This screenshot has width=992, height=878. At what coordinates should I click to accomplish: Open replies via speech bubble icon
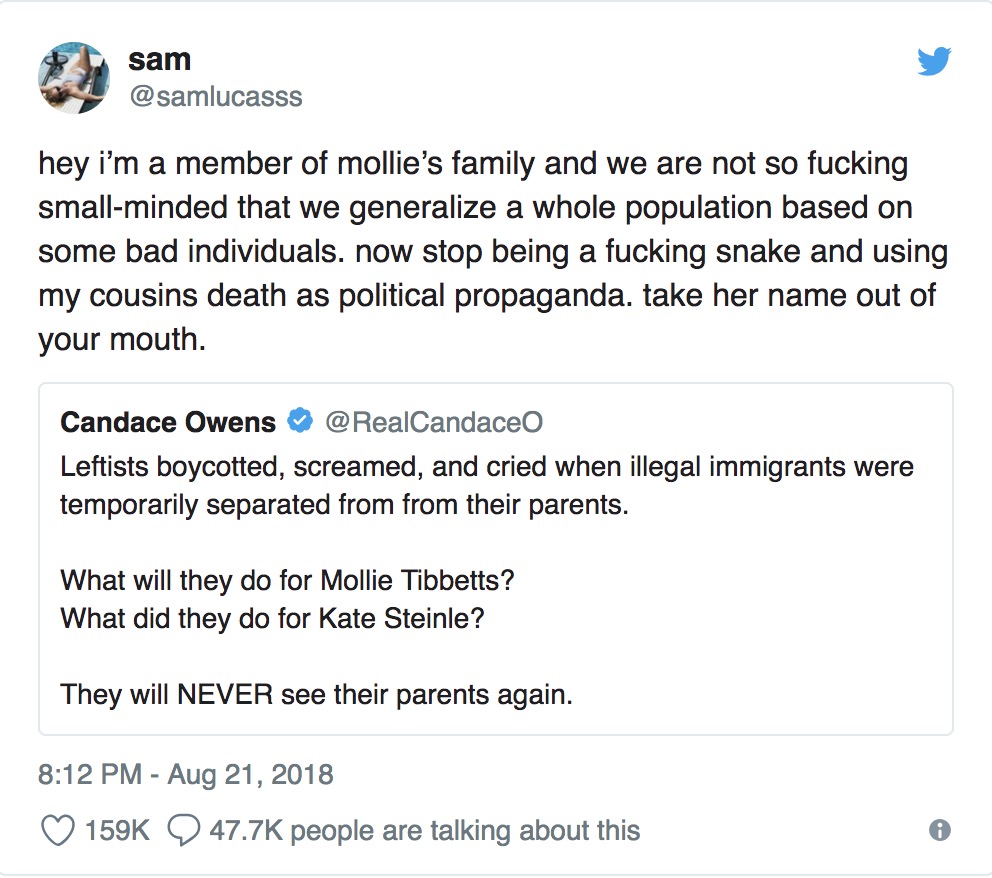pyautogui.click(x=183, y=831)
